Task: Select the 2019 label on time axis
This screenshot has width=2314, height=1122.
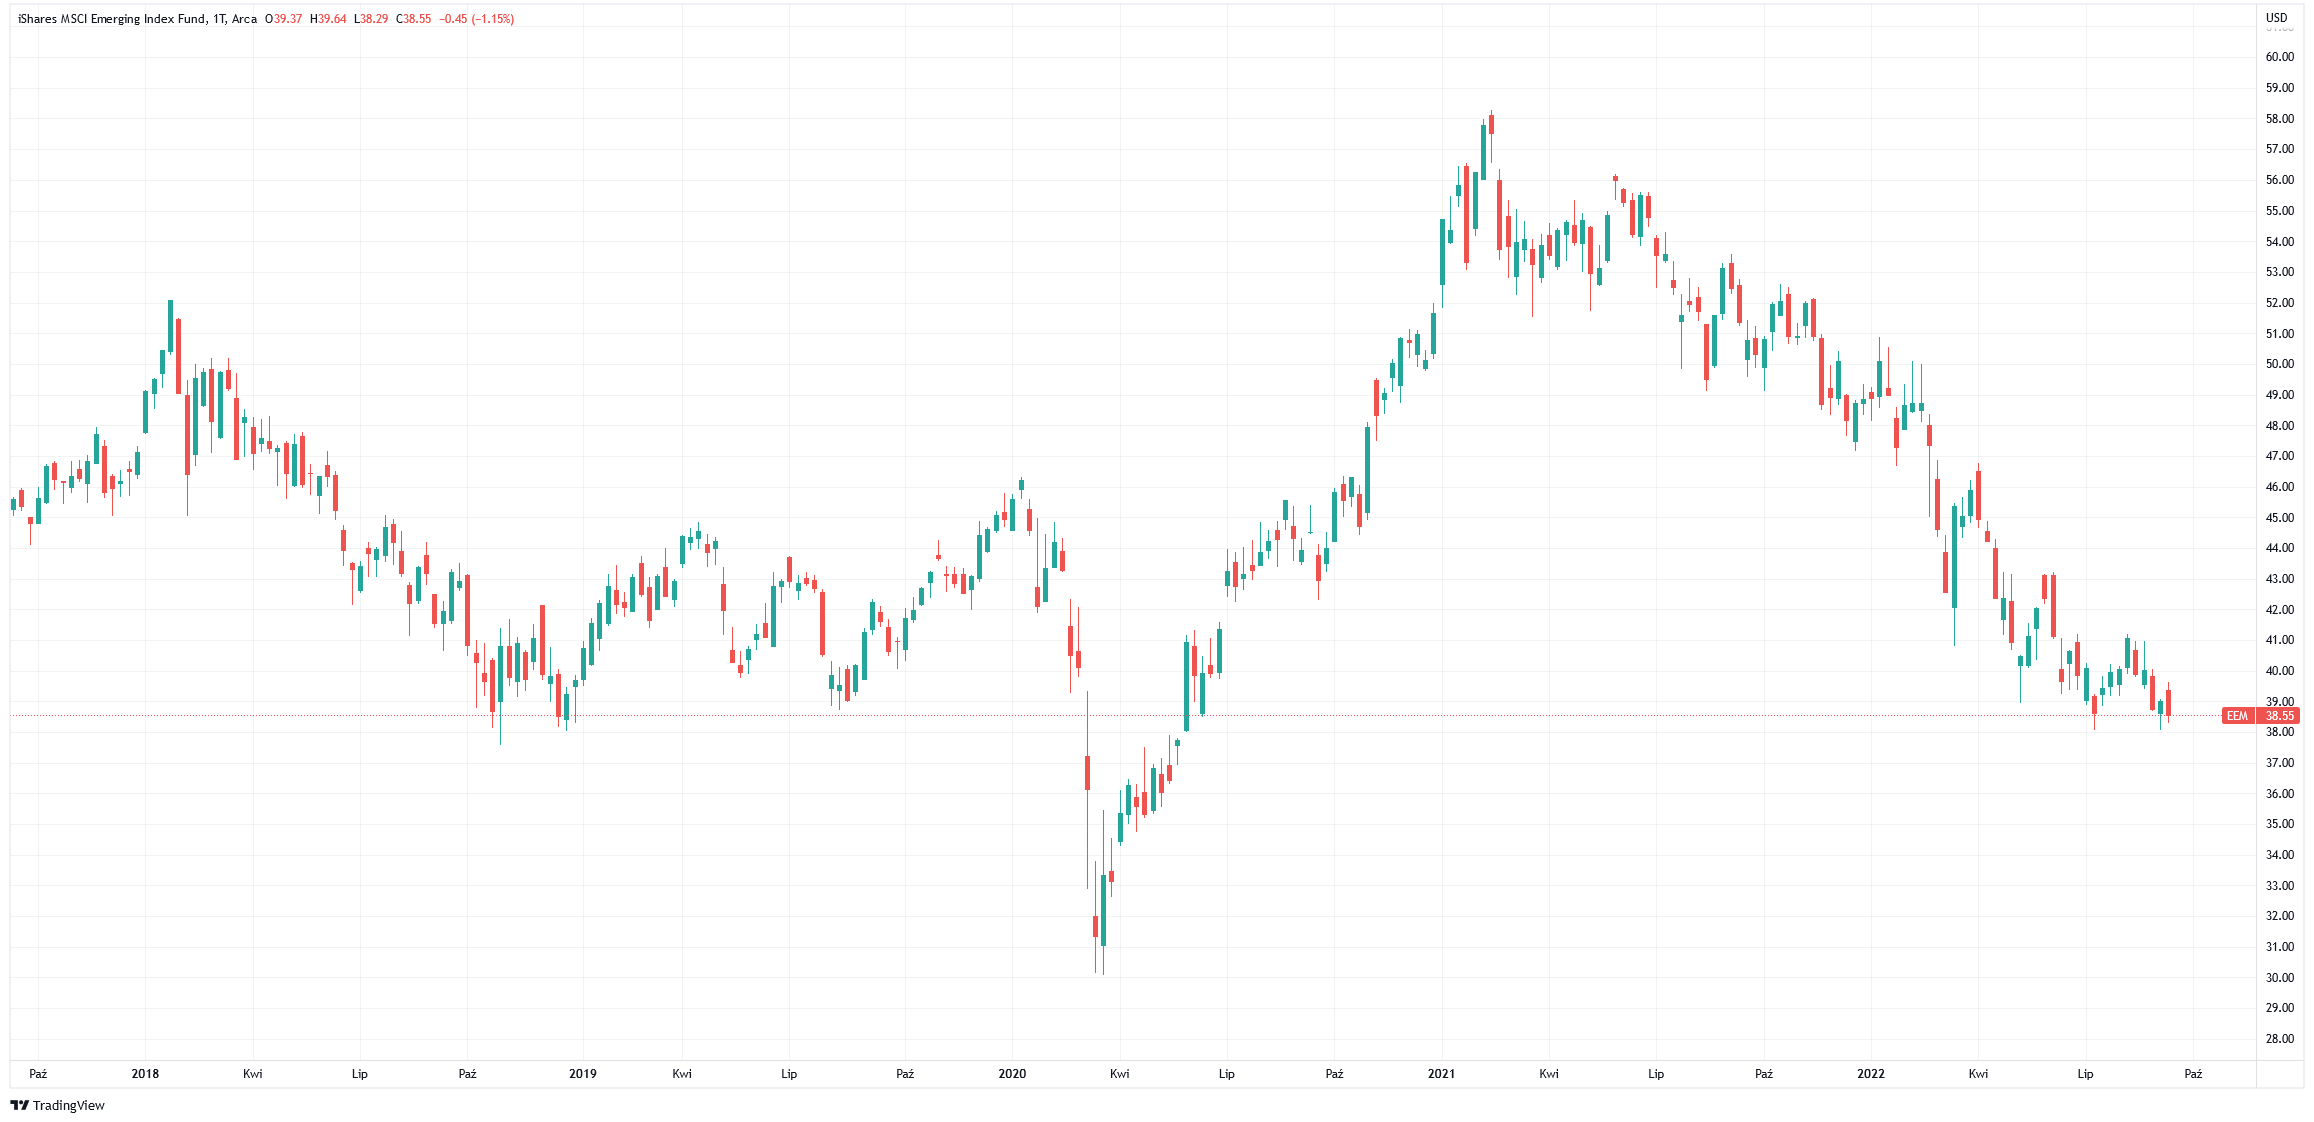Action: click(582, 1074)
